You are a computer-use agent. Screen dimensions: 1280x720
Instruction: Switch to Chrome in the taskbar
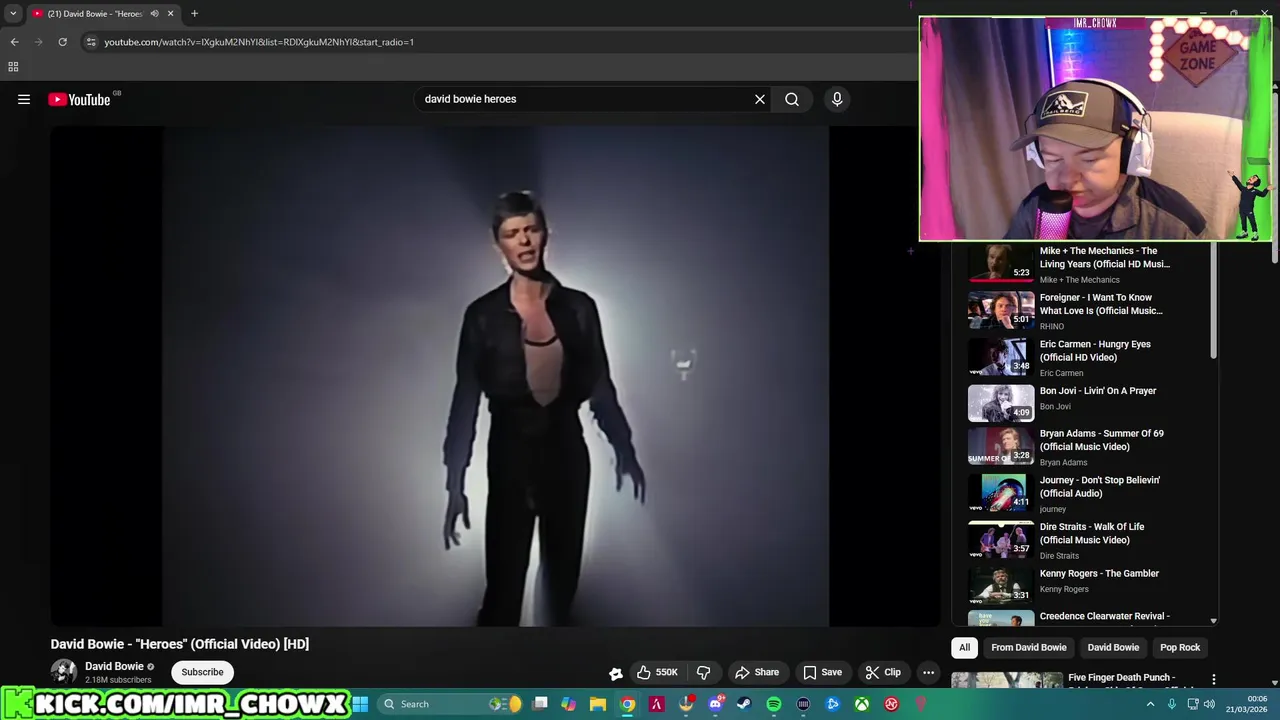627,704
